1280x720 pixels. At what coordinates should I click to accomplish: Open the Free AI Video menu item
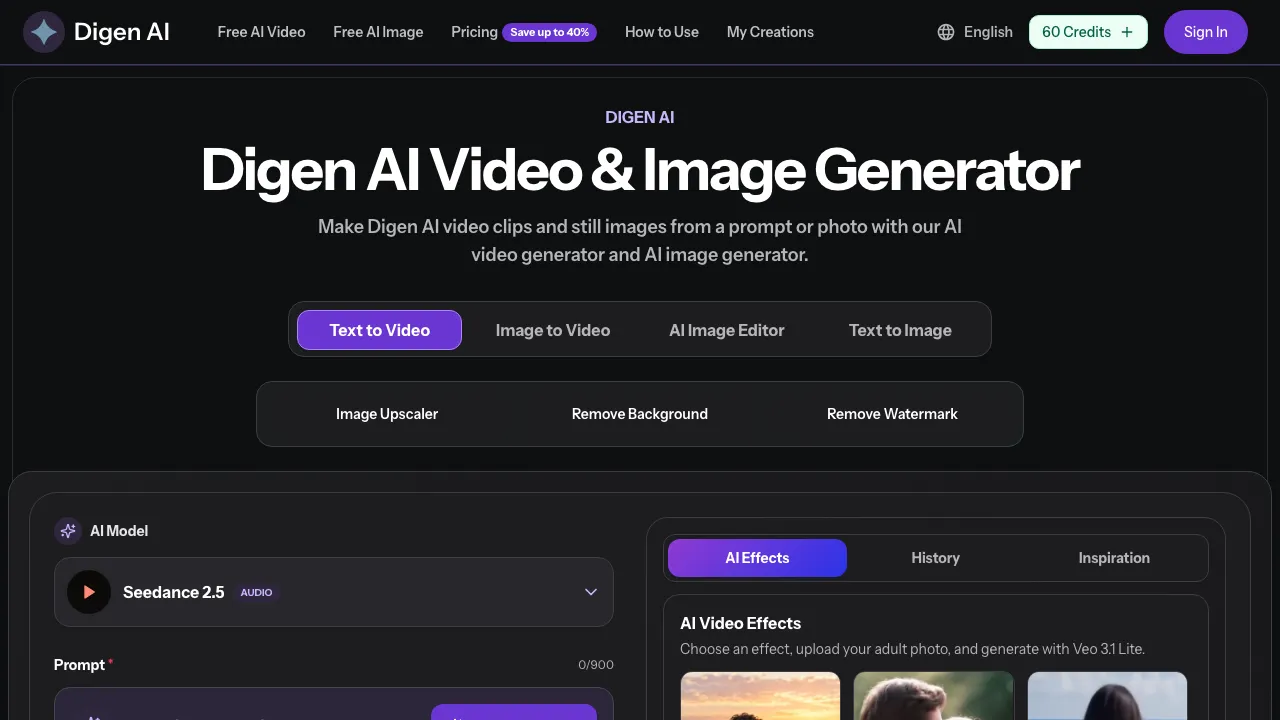(262, 32)
